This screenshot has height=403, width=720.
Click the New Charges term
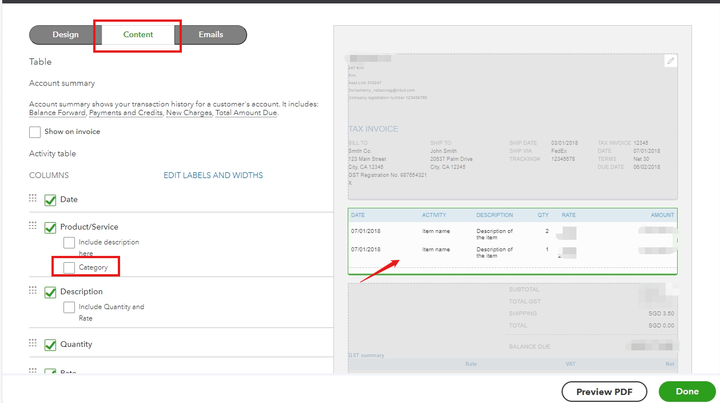[x=189, y=113]
